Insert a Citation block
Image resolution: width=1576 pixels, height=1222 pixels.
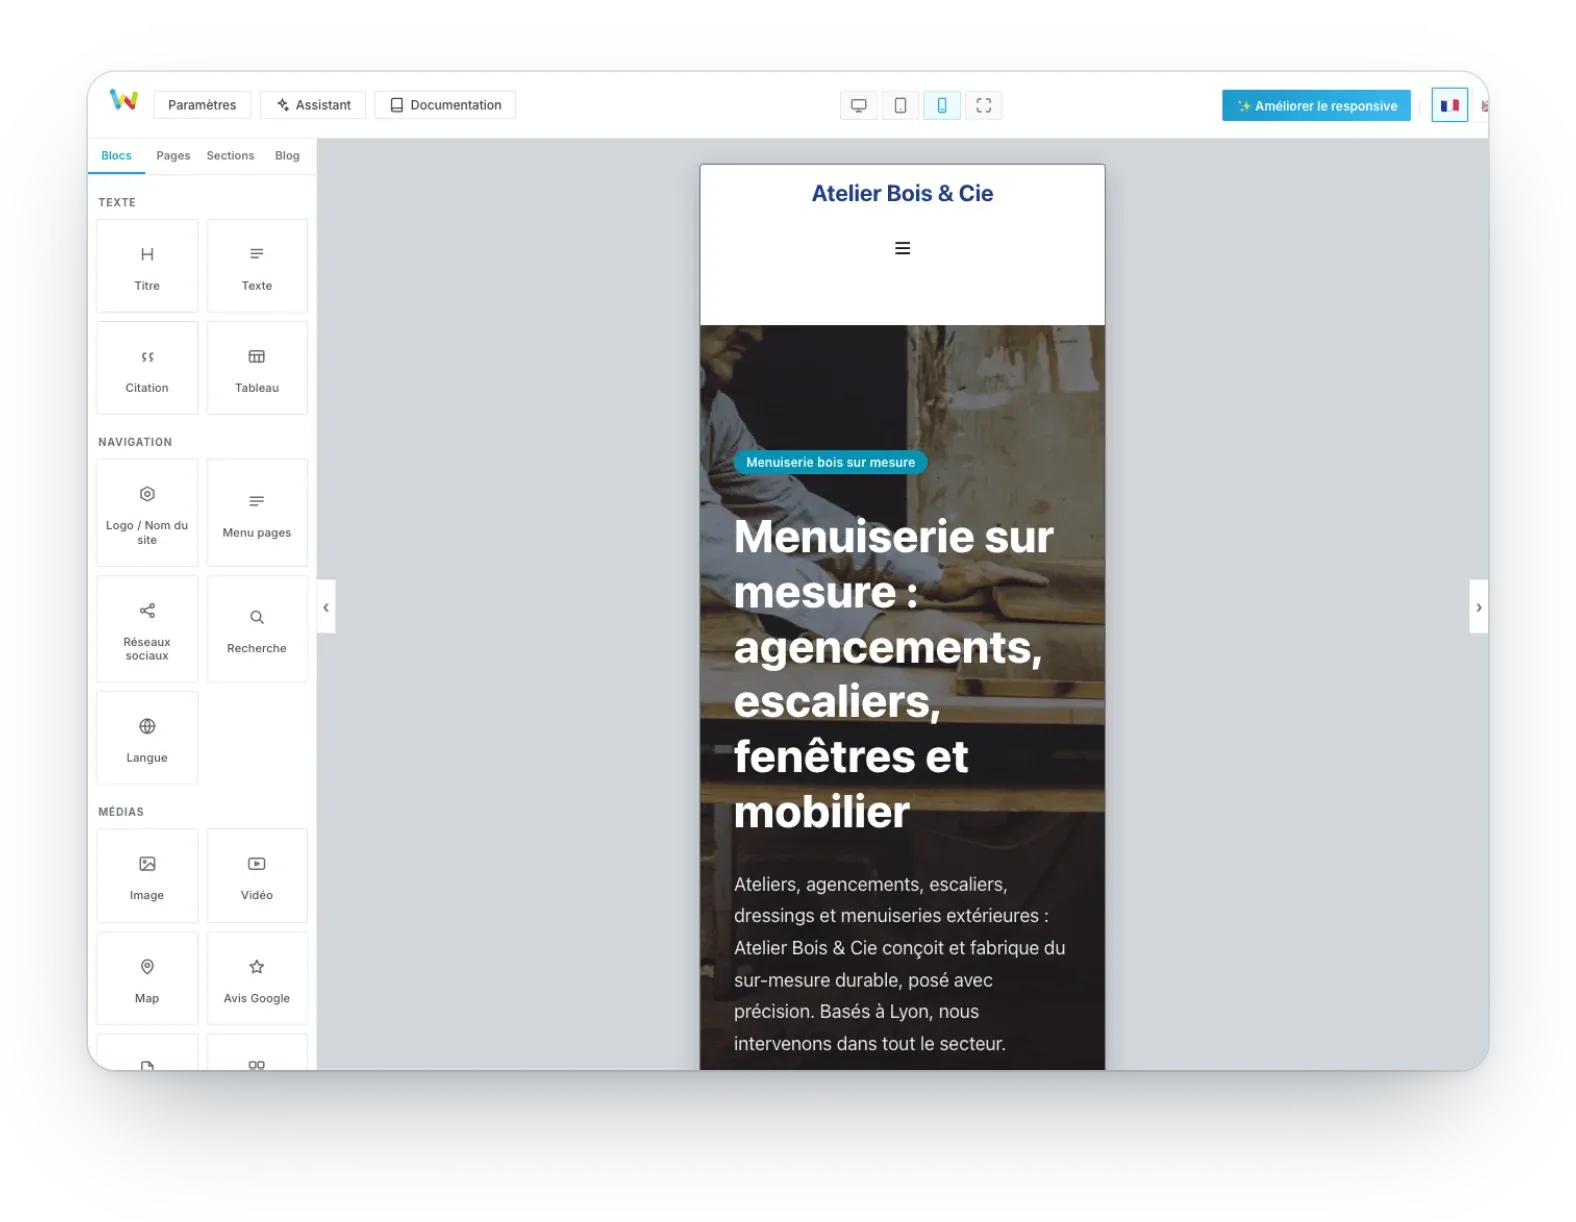(x=147, y=368)
